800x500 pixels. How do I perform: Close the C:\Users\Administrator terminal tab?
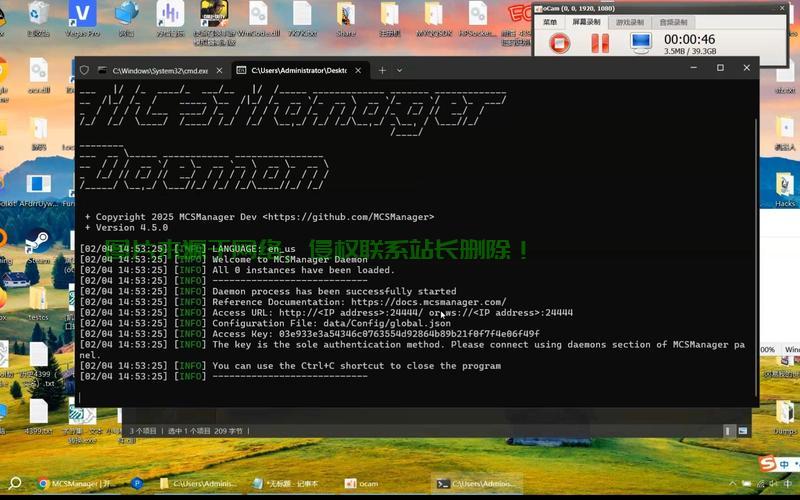pyautogui.click(x=358, y=70)
